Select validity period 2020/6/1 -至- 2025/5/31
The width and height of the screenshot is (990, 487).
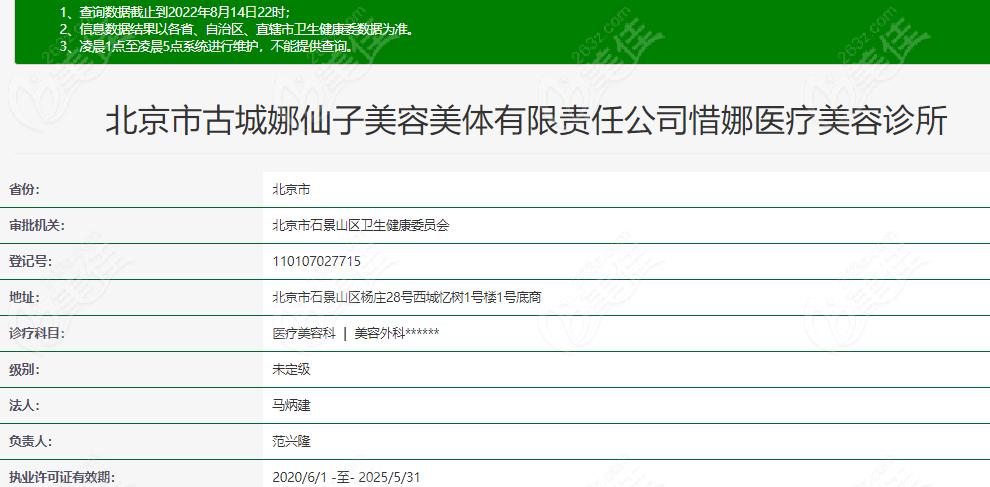click(x=346, y=477)
